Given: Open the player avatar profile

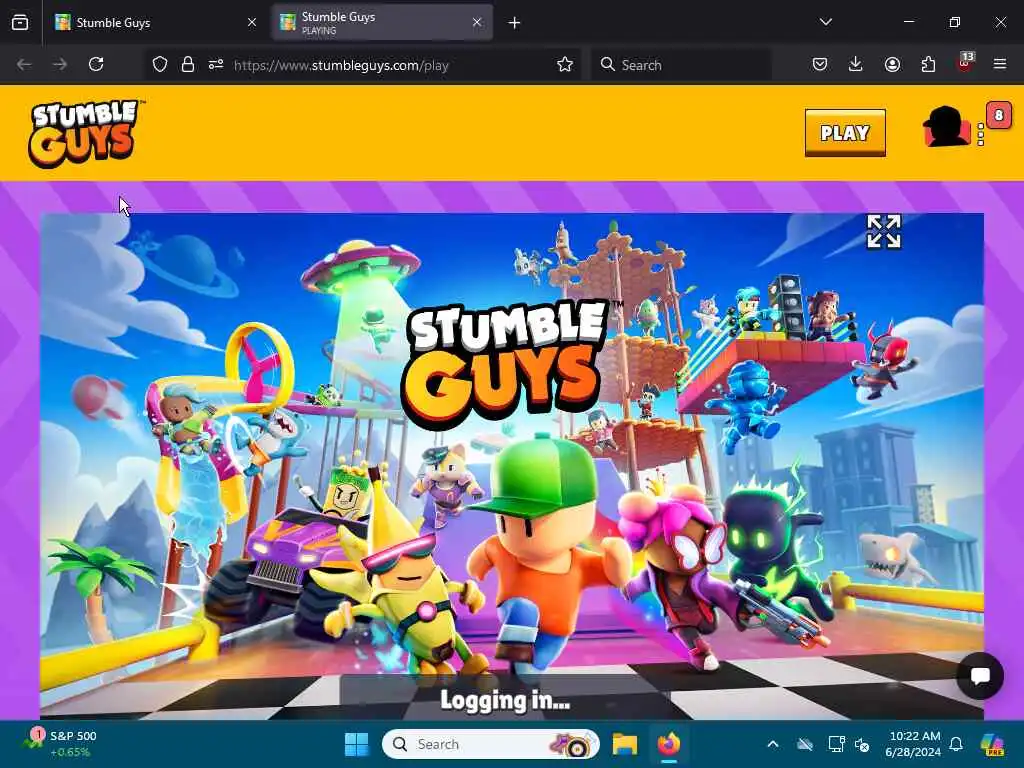Looking at the screenshot, I should coord(946,127).
